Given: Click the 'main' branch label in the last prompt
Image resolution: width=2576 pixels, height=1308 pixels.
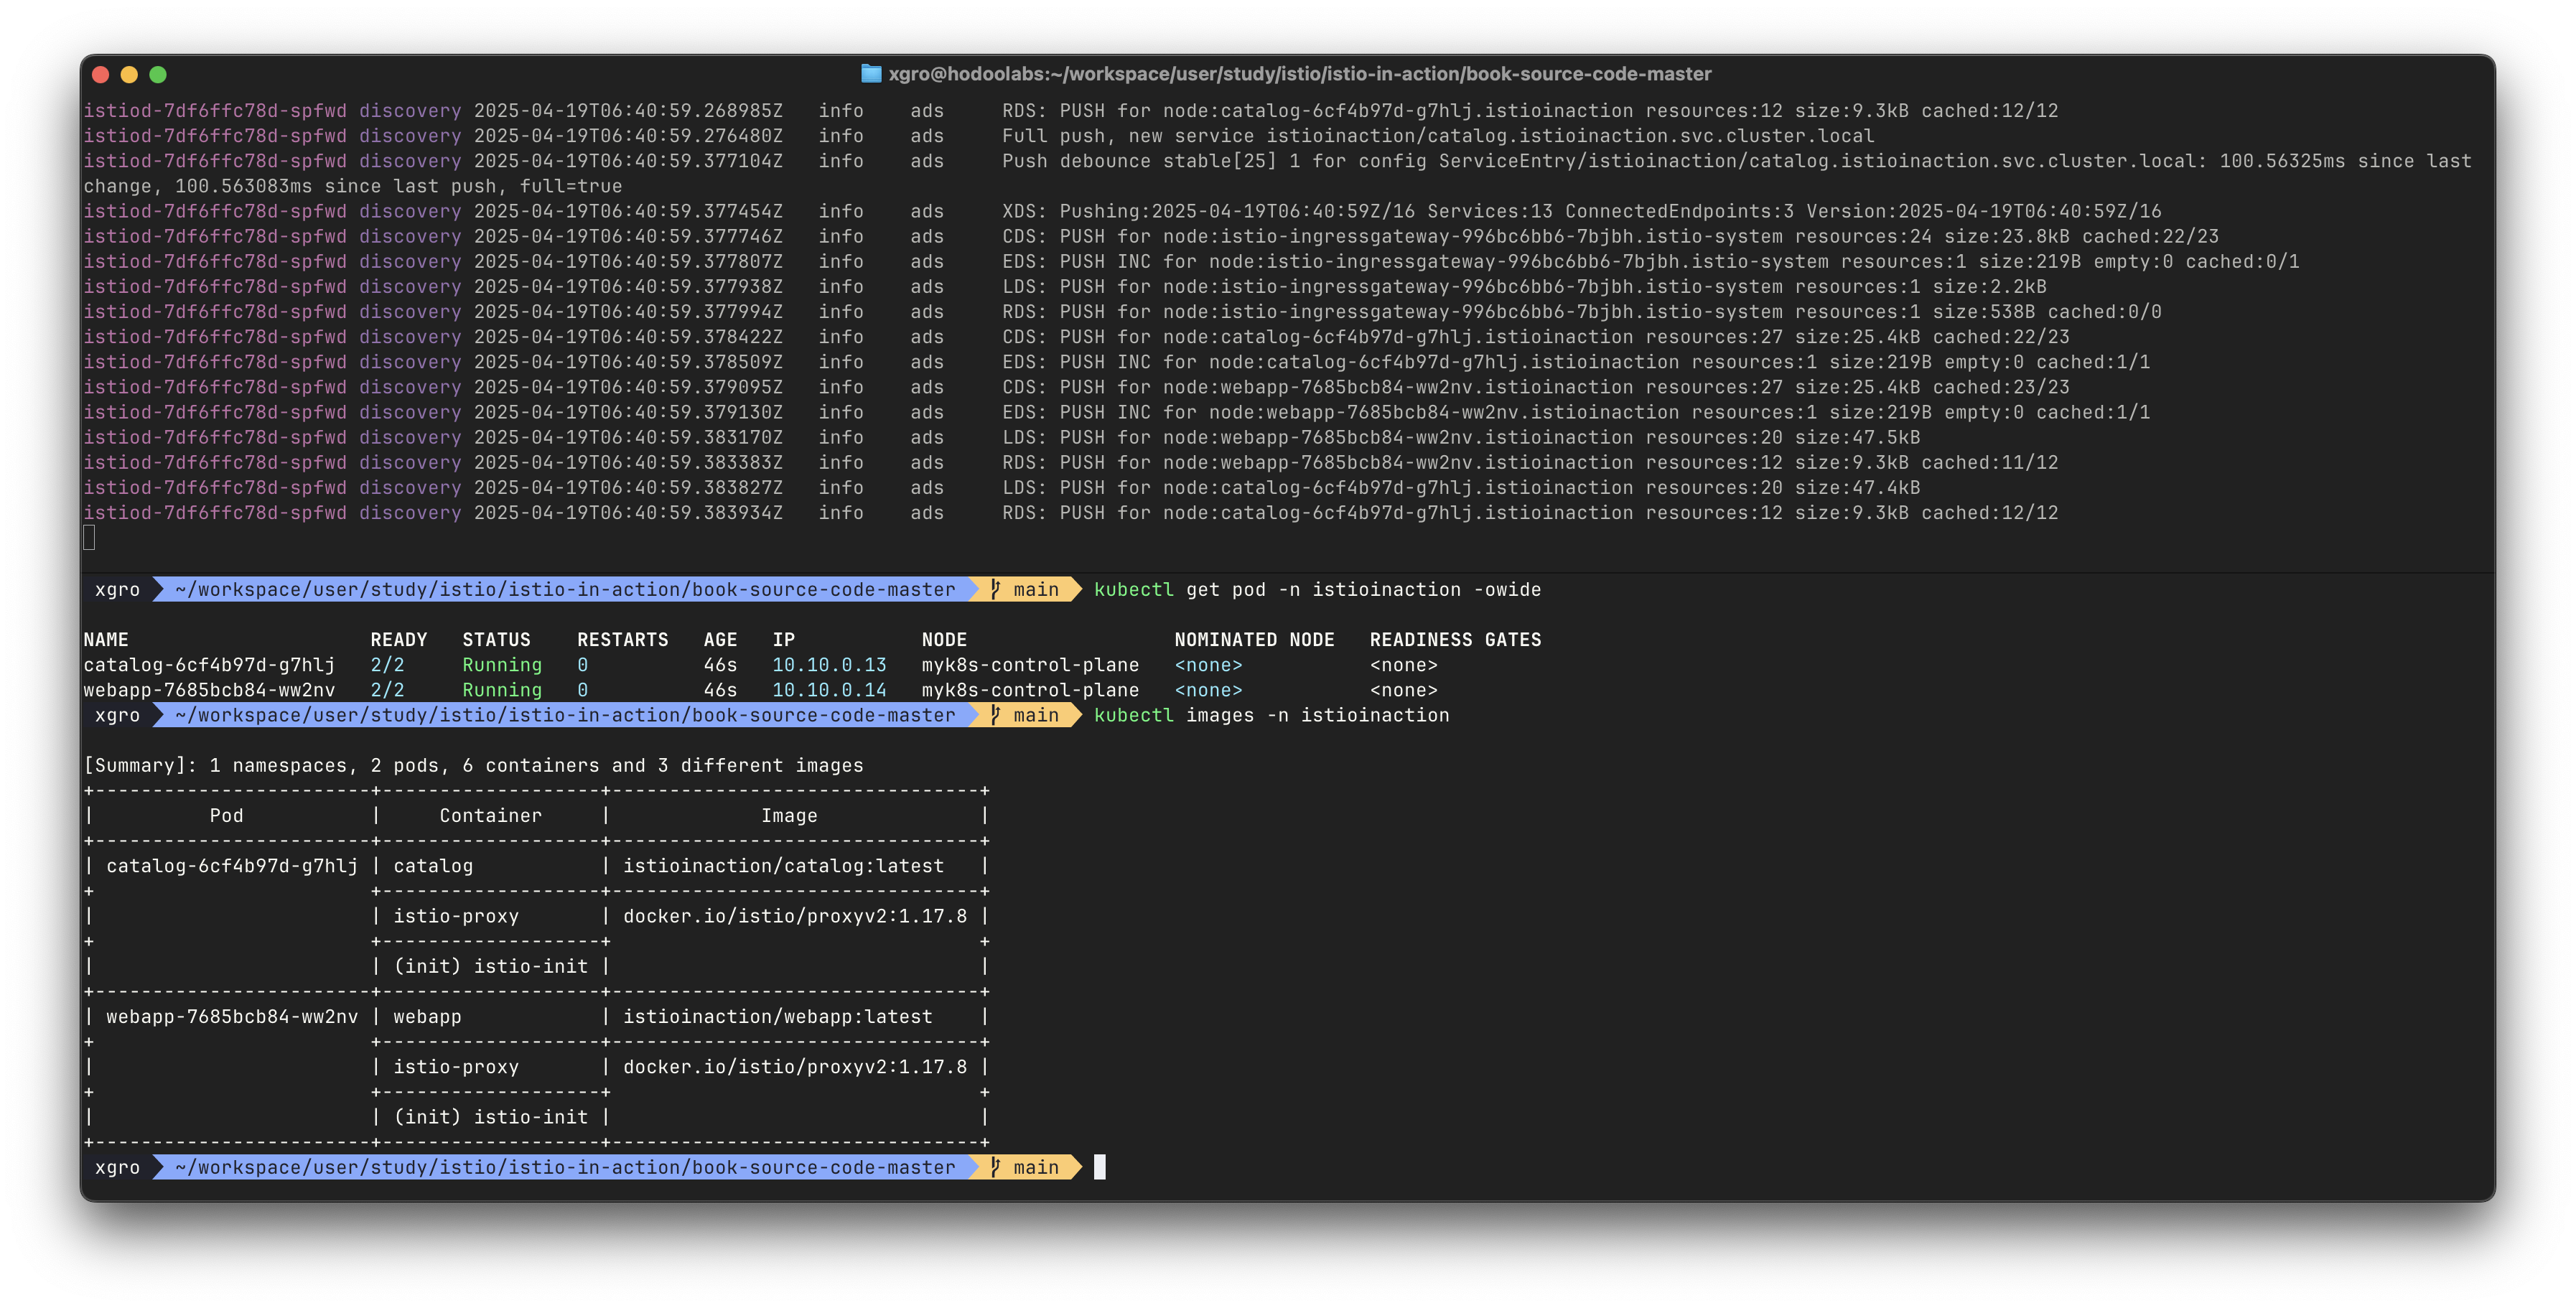Looking at the screenshot, I should [1036, 1167].
